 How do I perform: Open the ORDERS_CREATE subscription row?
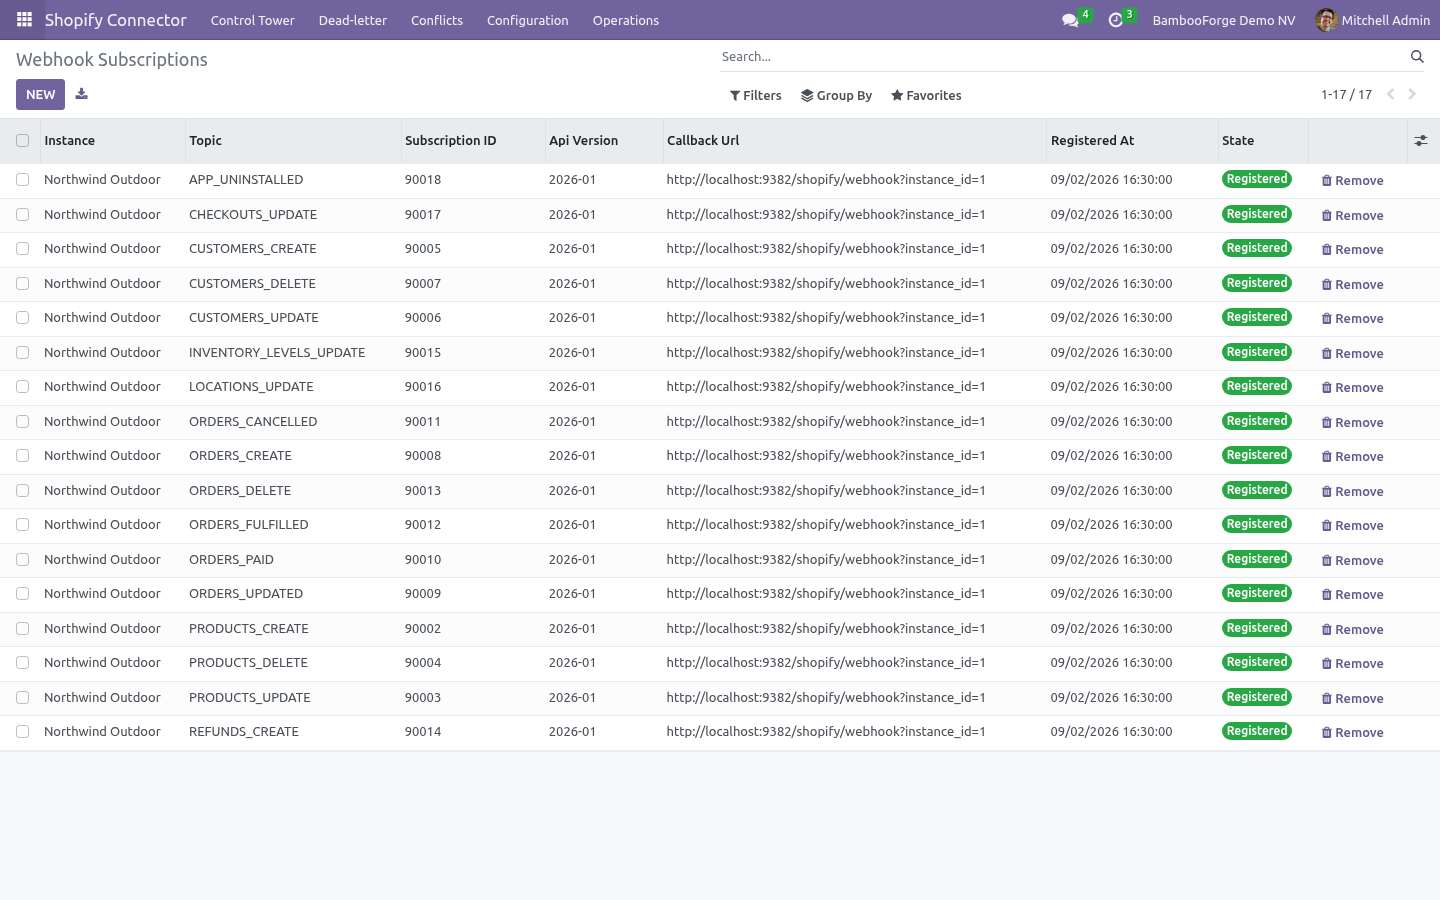pos(720,456)
